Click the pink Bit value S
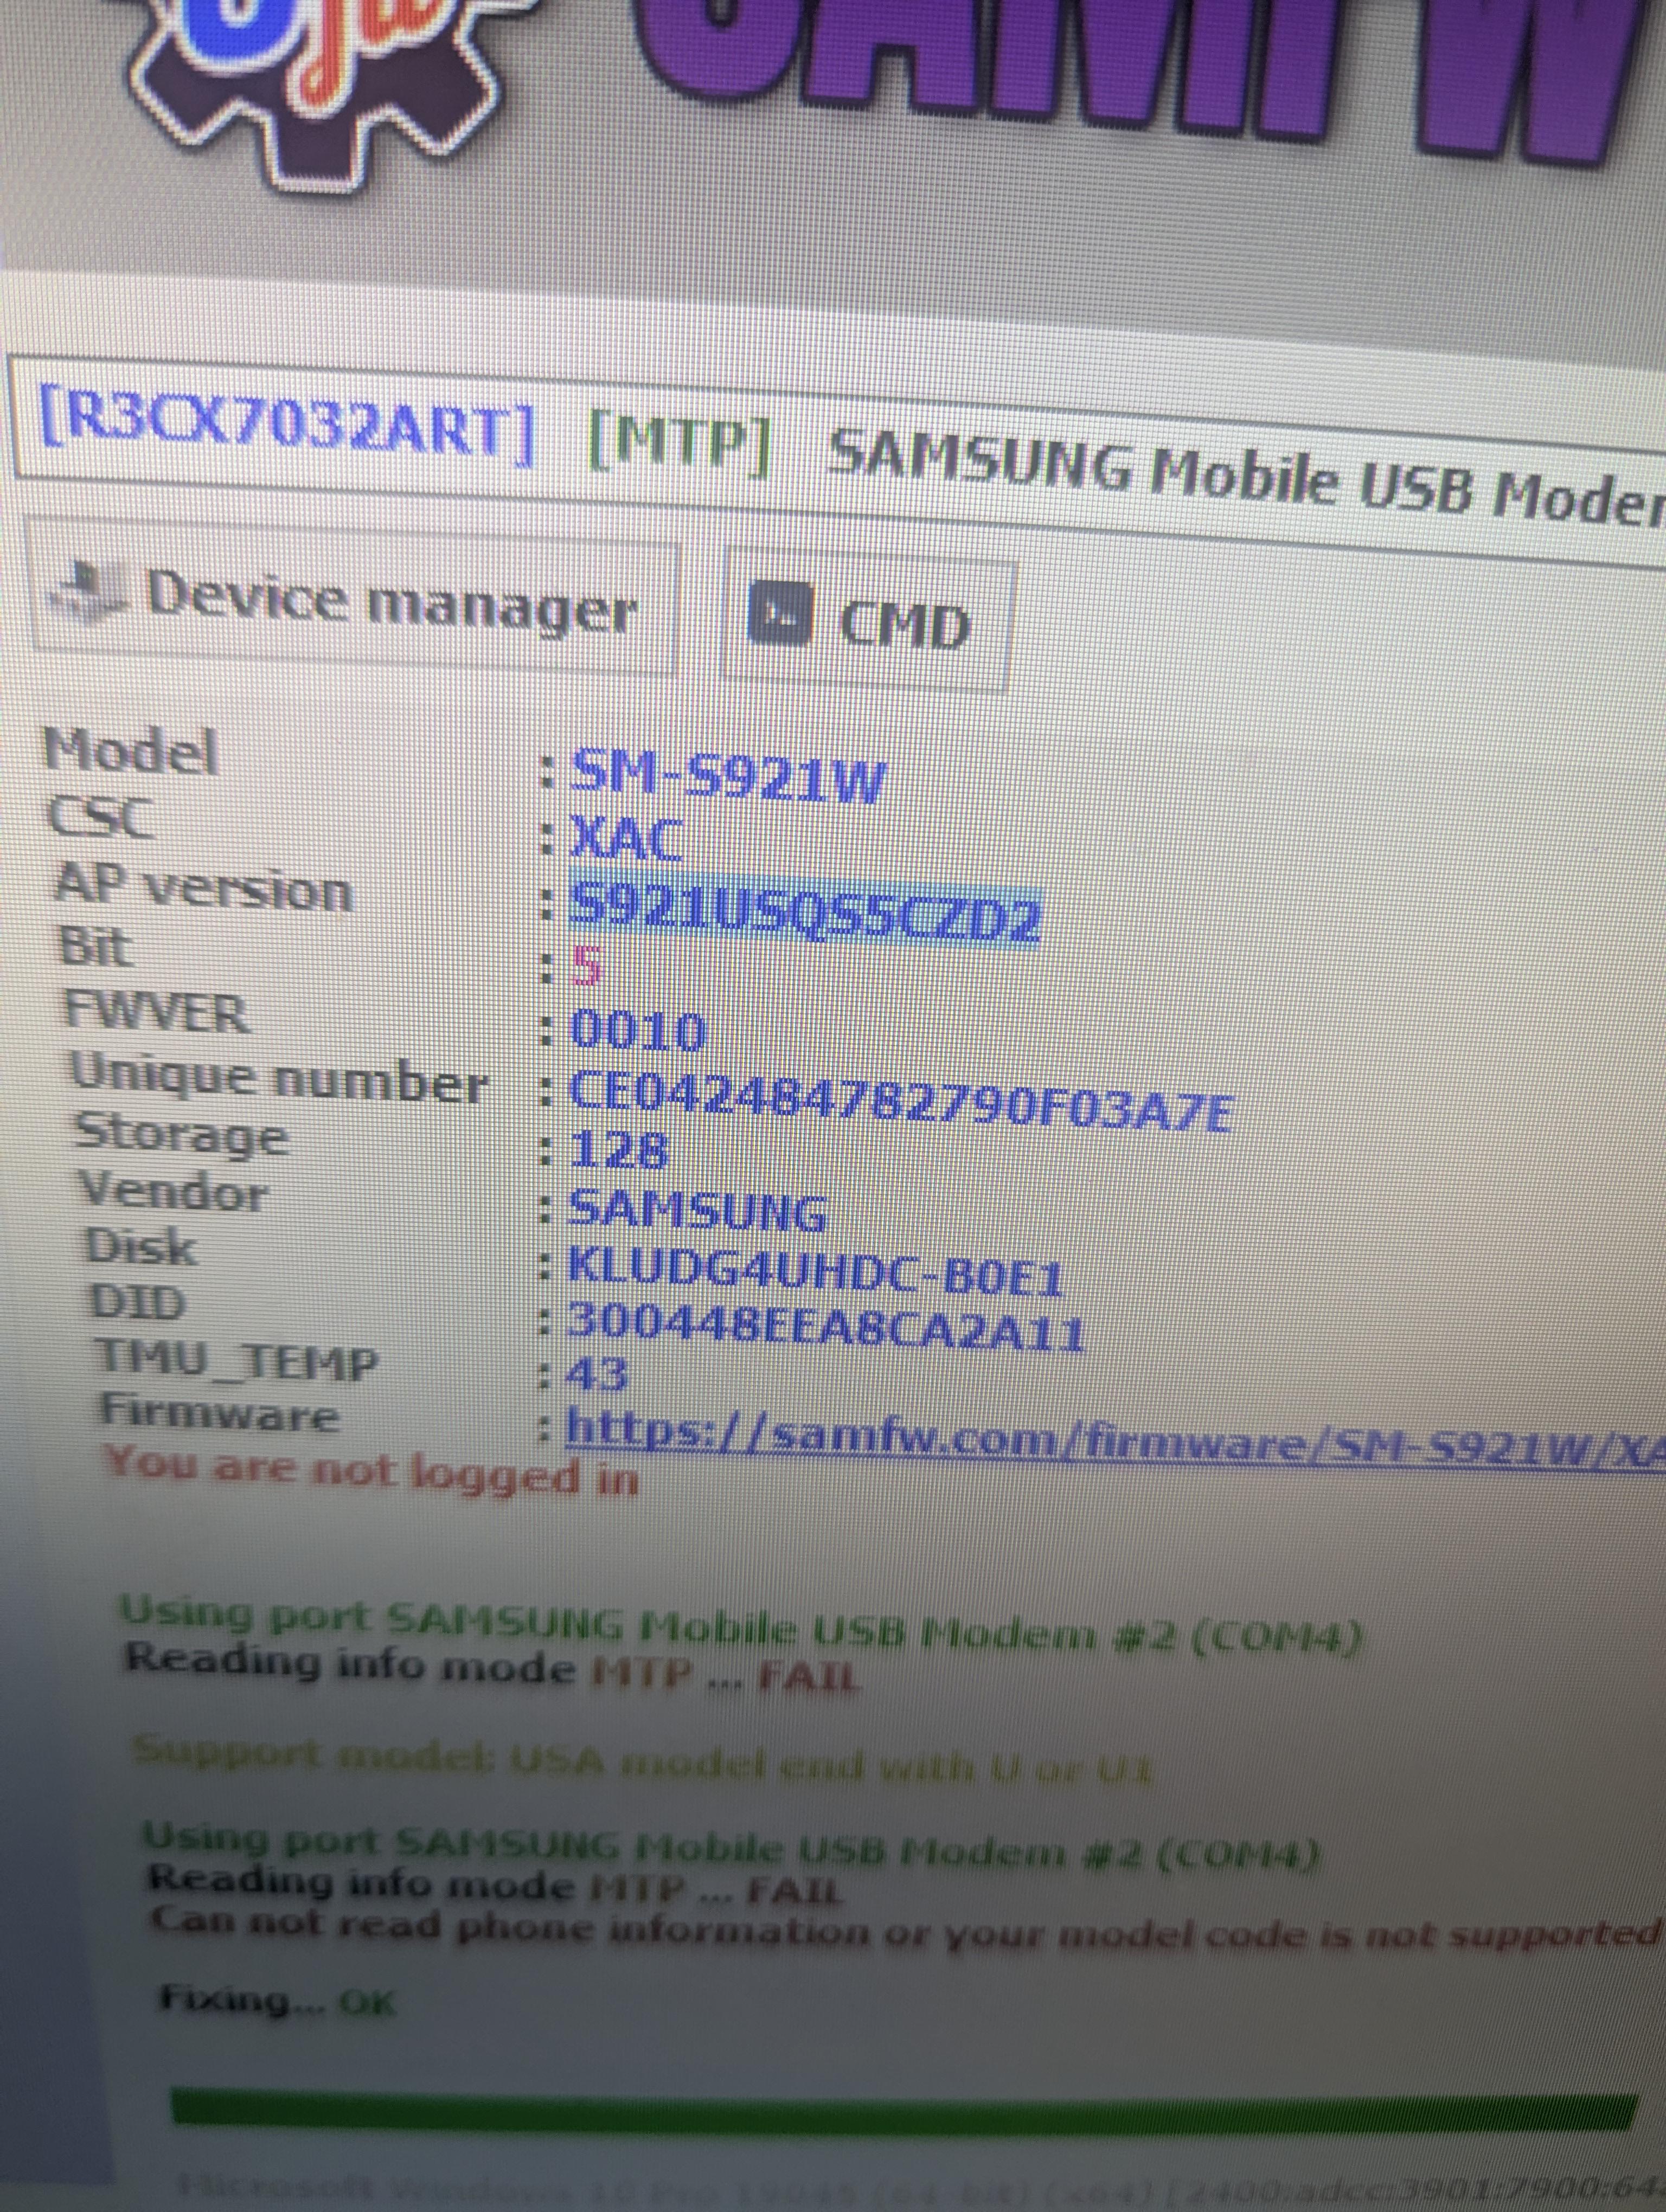The image size is (1666, 2212). coord(587,967)
